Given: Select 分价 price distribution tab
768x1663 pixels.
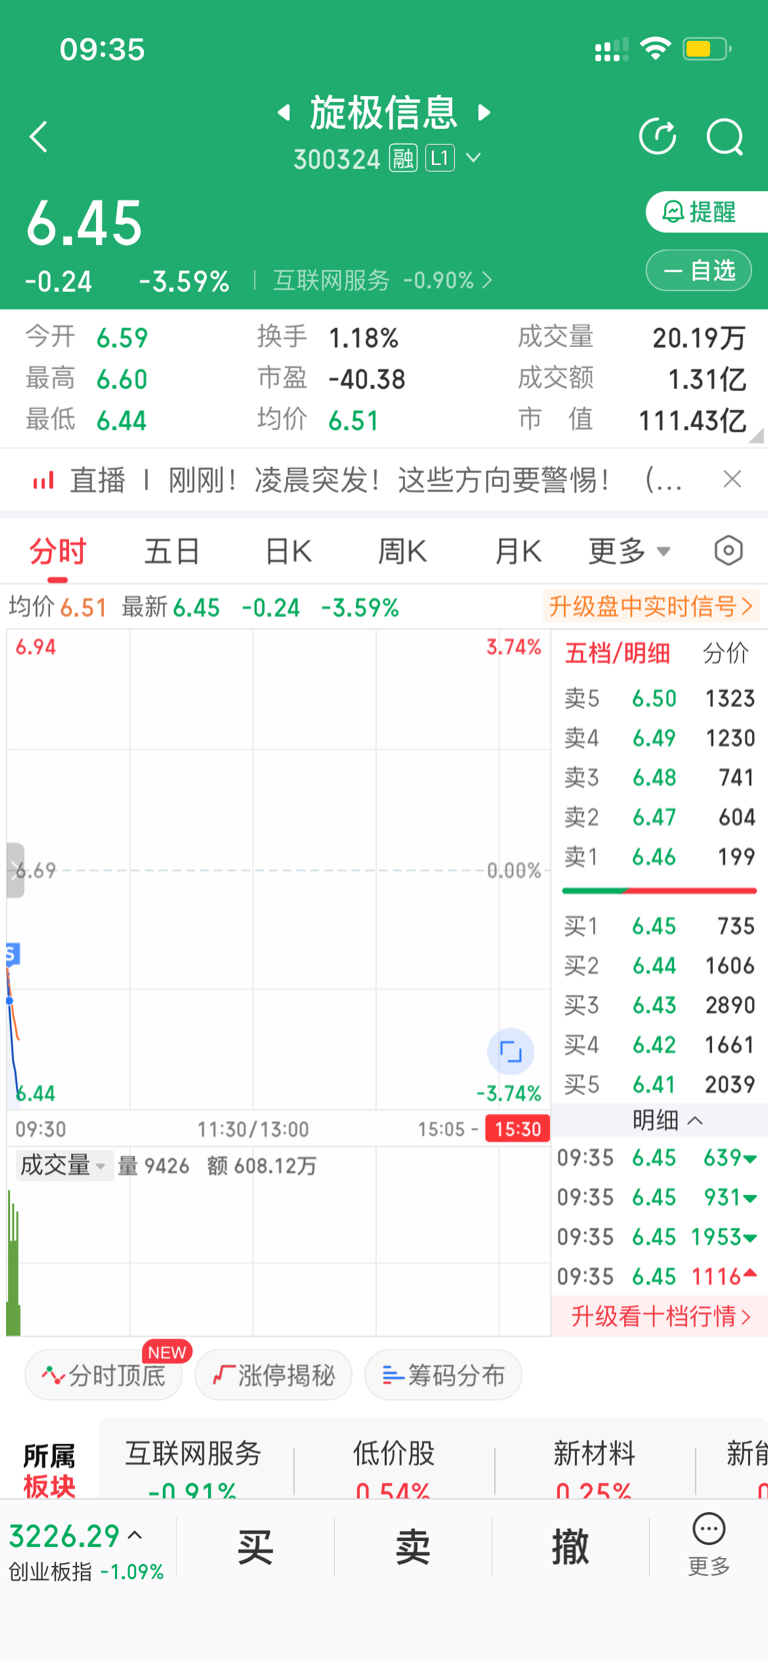Looking at the screenshot, I should click(726, 654).
